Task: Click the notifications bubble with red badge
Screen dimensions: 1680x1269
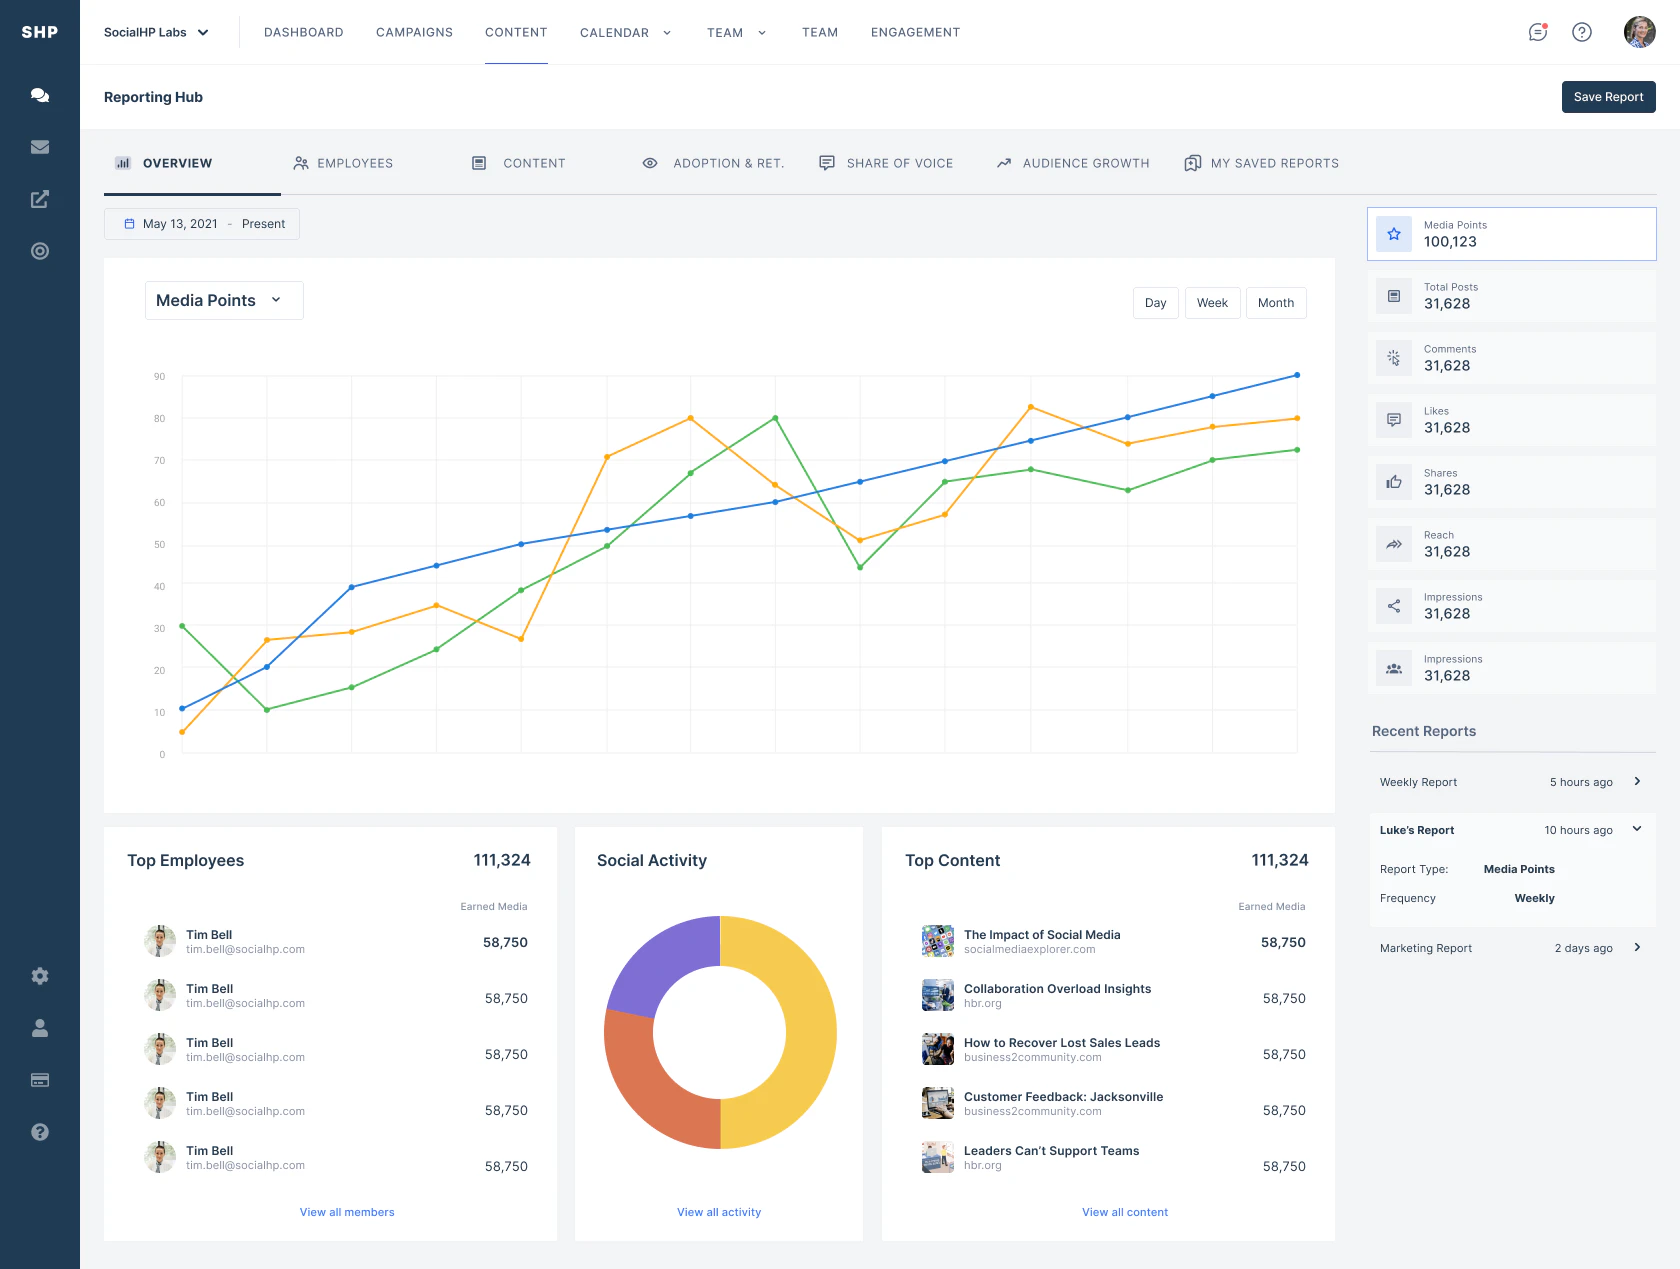Action: (1537, 32)
